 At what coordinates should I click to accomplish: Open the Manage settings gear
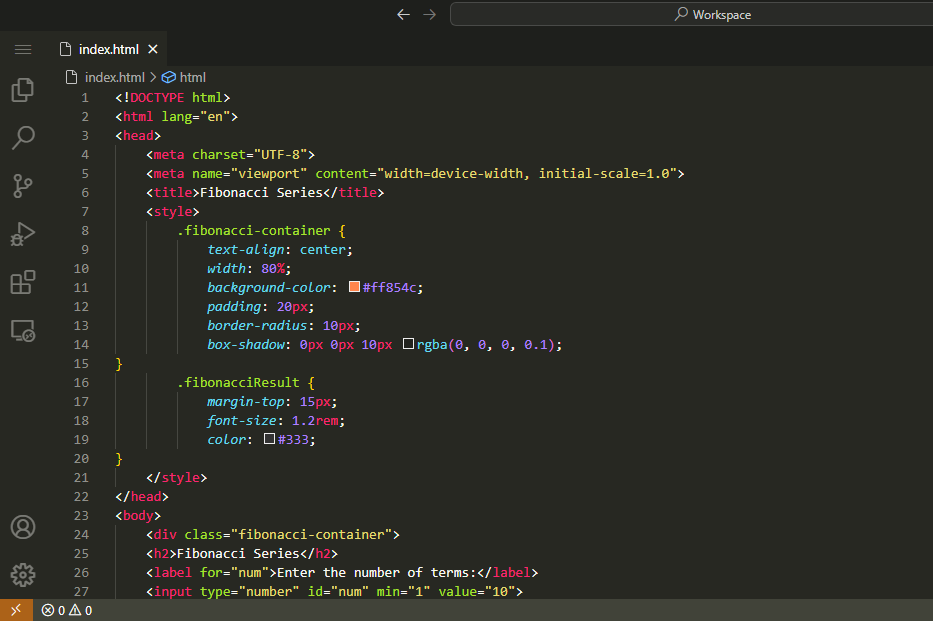coord(22,574)
